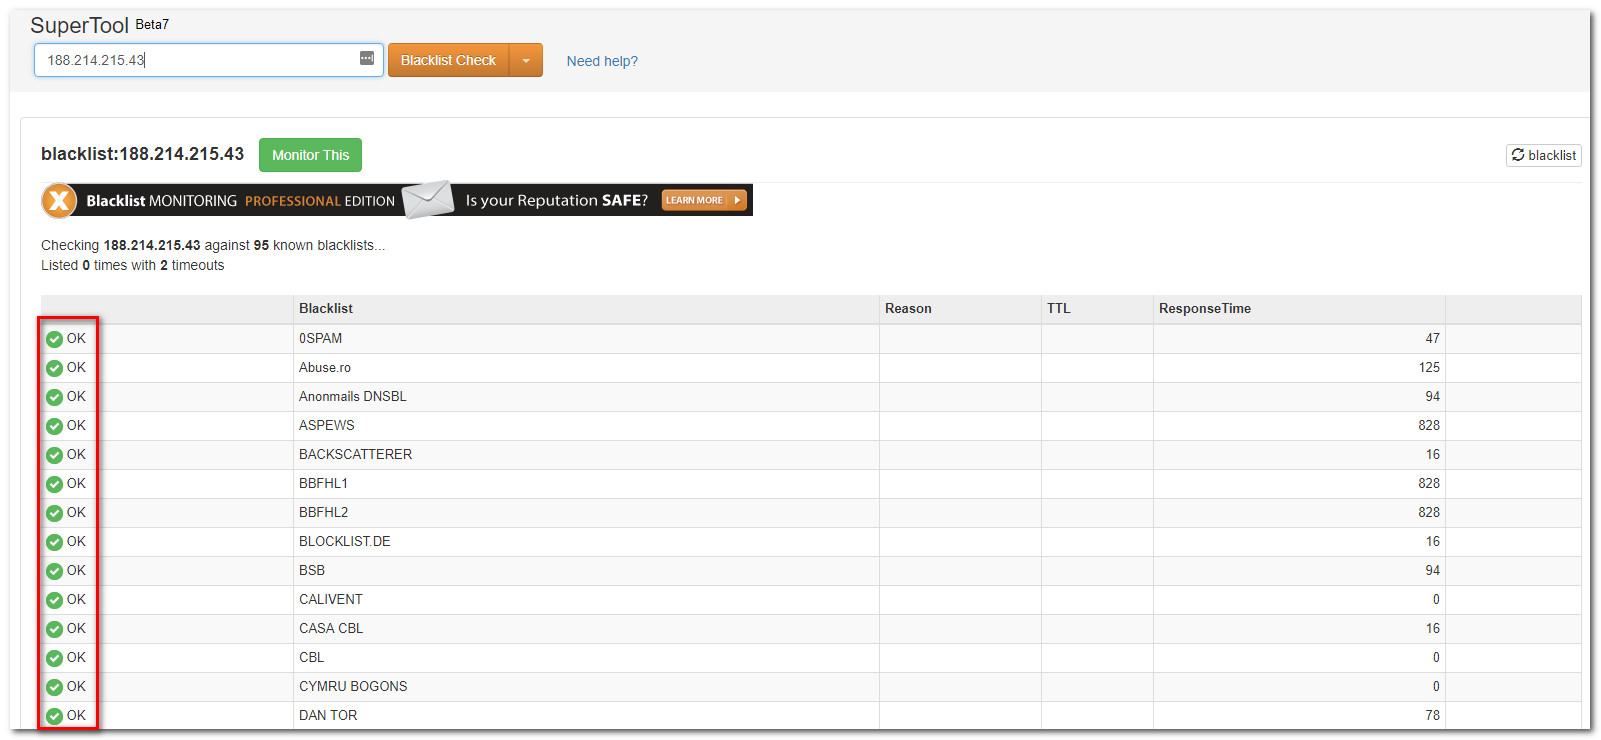Refresh using the blacklist button
This screenshot has height=740, width=1601.
pos(1543,155)
